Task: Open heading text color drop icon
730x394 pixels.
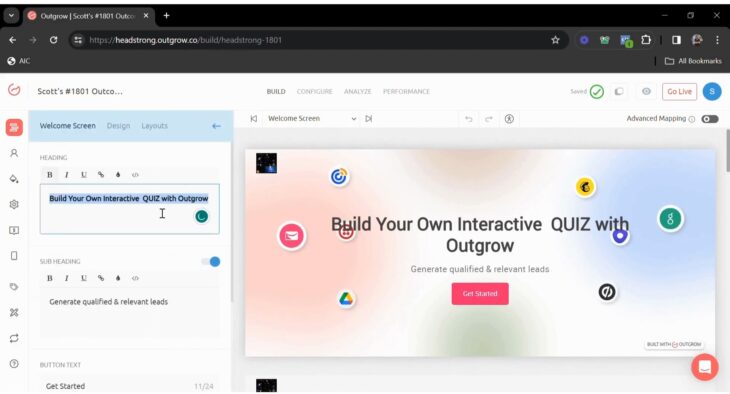Action: point(118,175)
